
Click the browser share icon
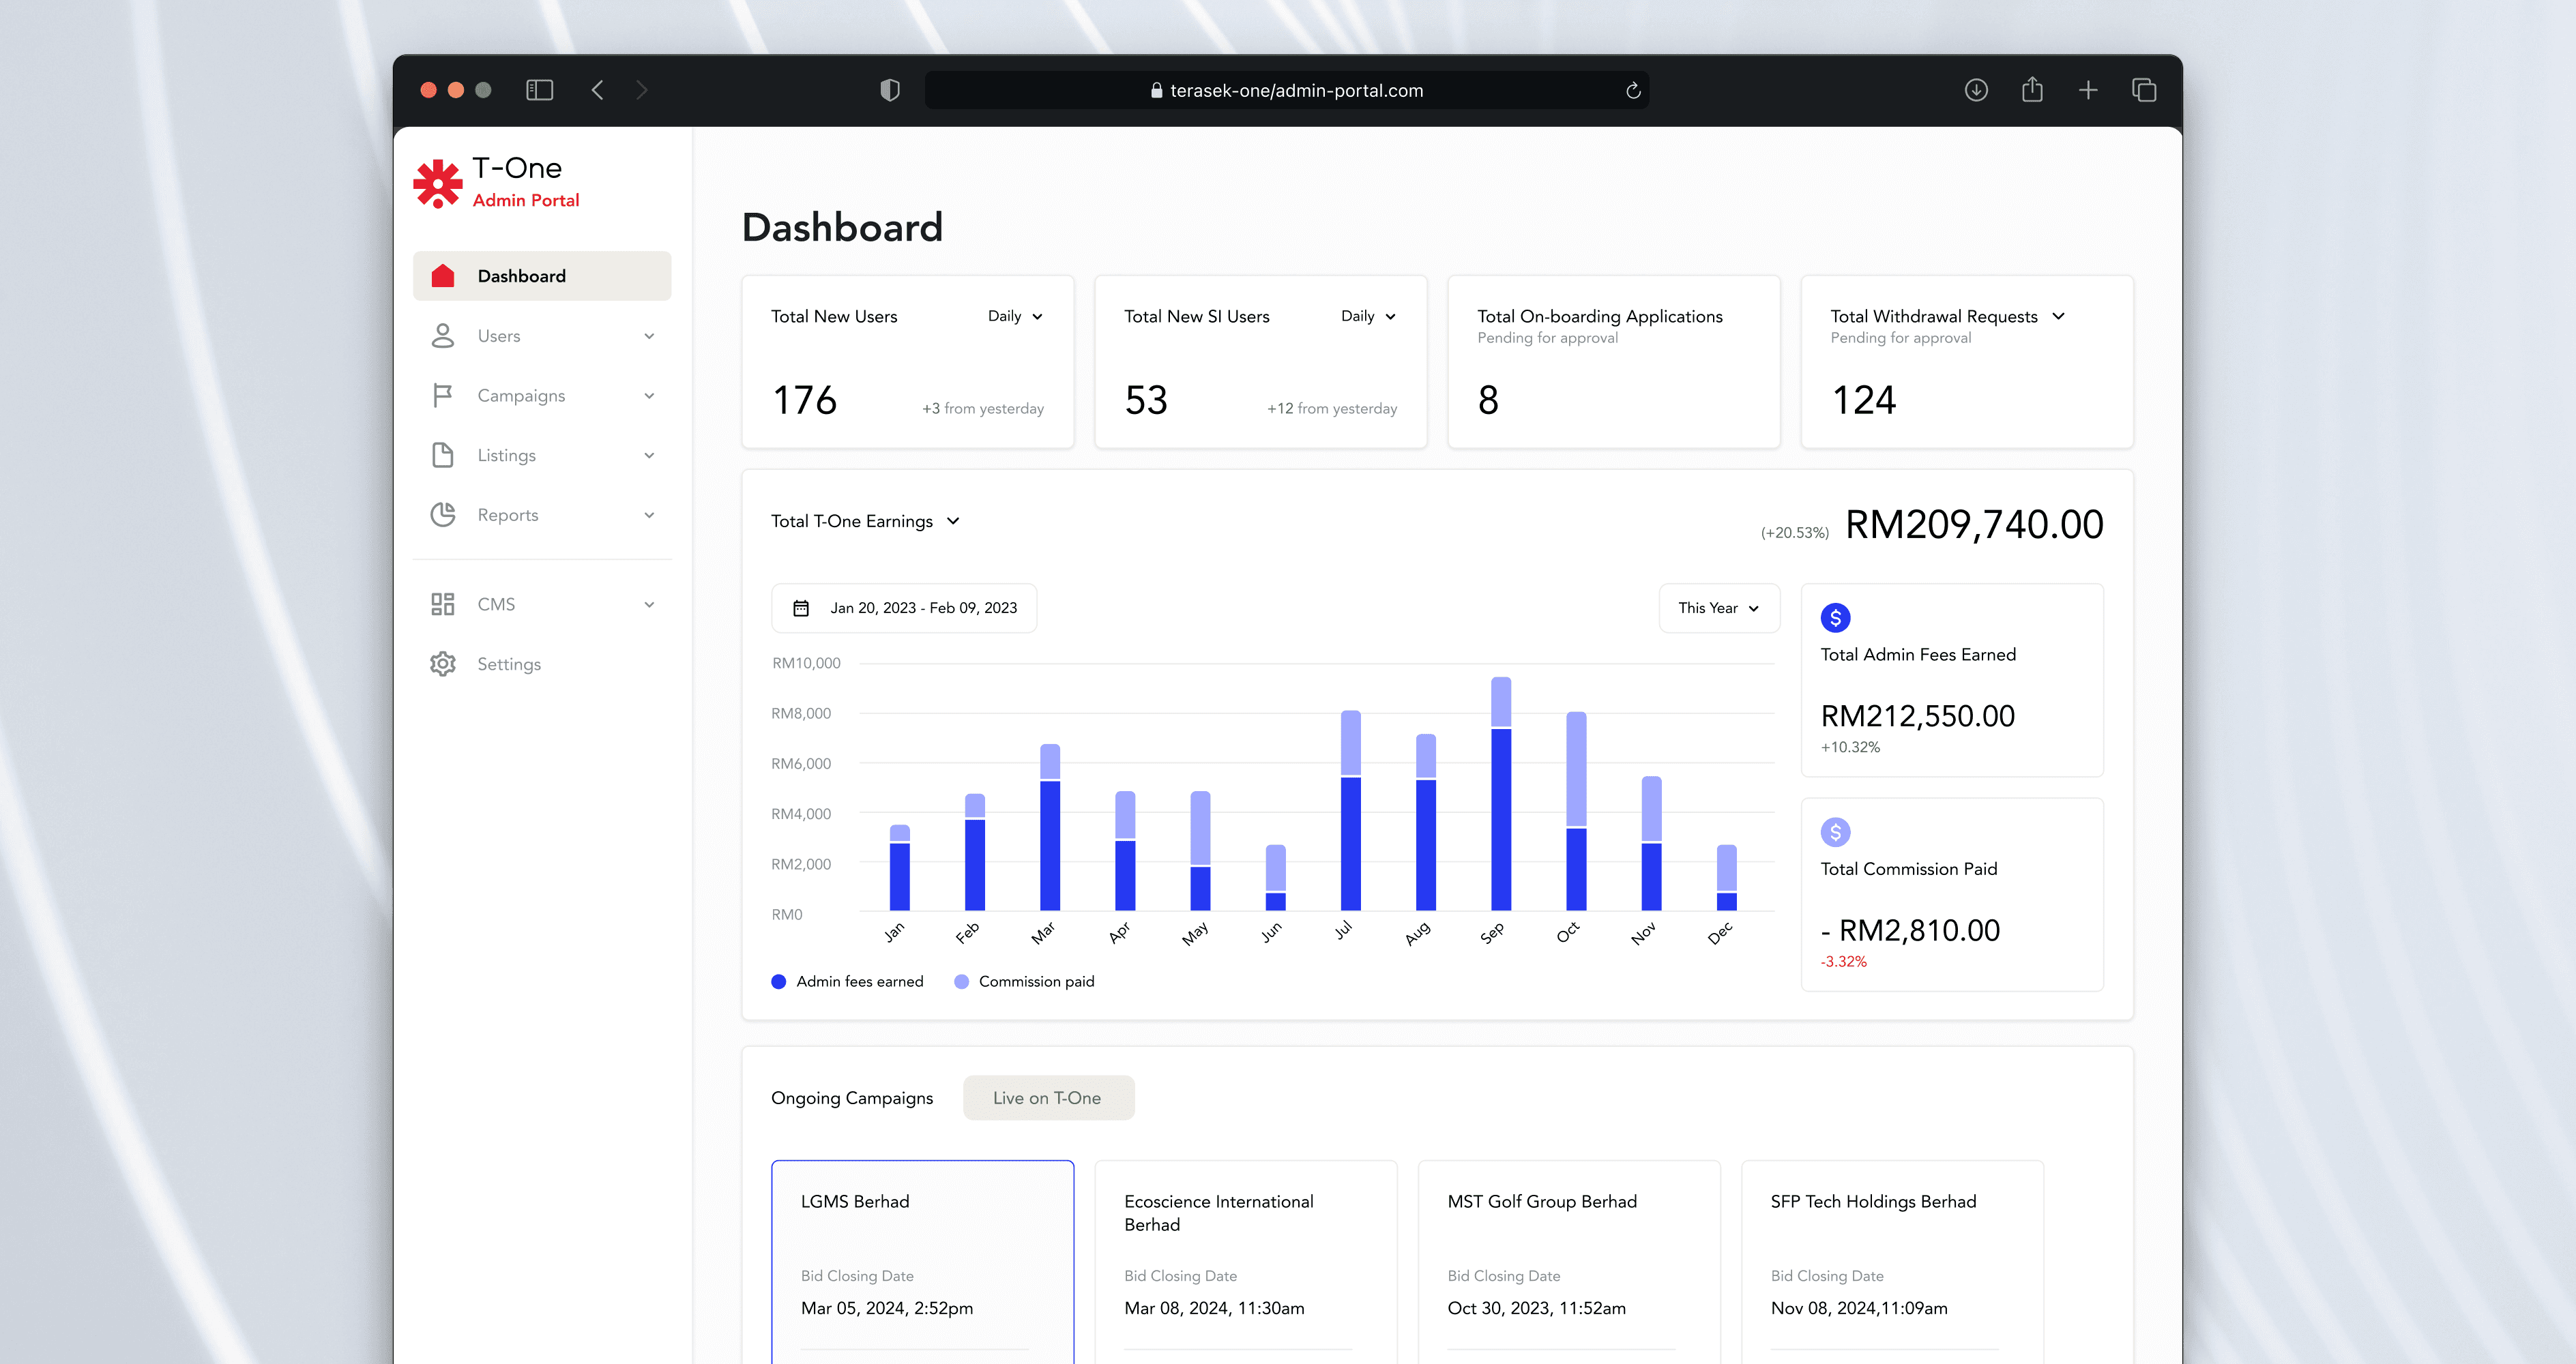pyautogui.click(x=2031, y=90)
